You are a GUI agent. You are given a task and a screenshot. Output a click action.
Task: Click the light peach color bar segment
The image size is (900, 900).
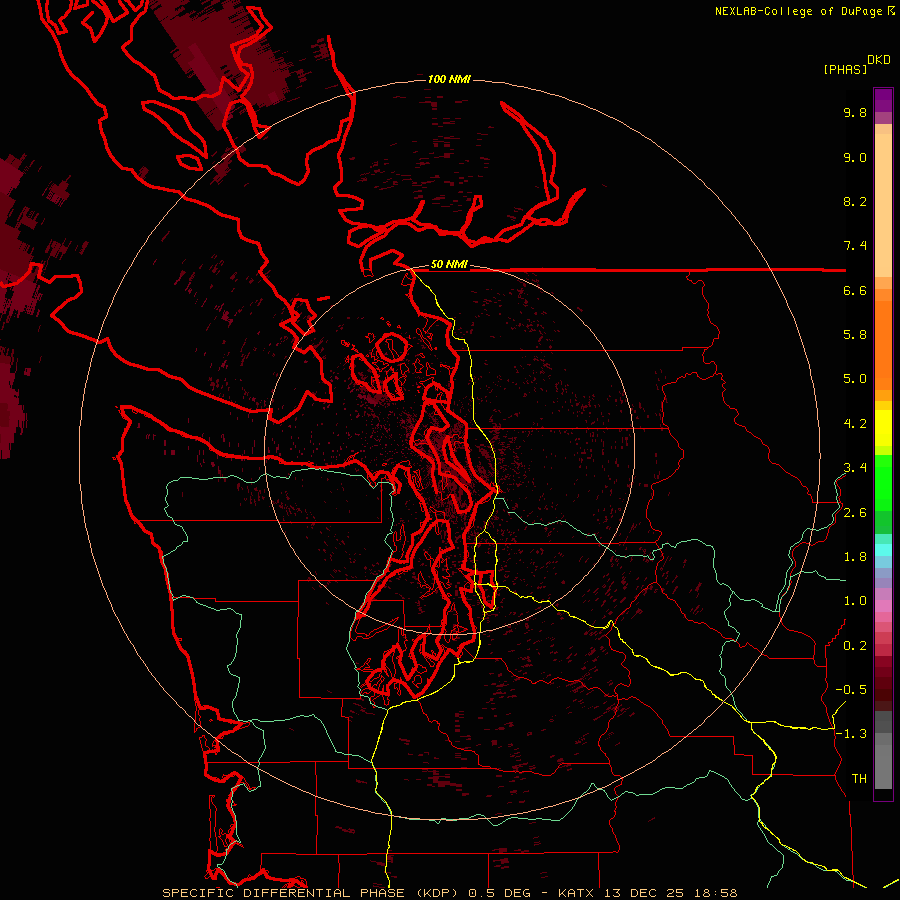883,205
